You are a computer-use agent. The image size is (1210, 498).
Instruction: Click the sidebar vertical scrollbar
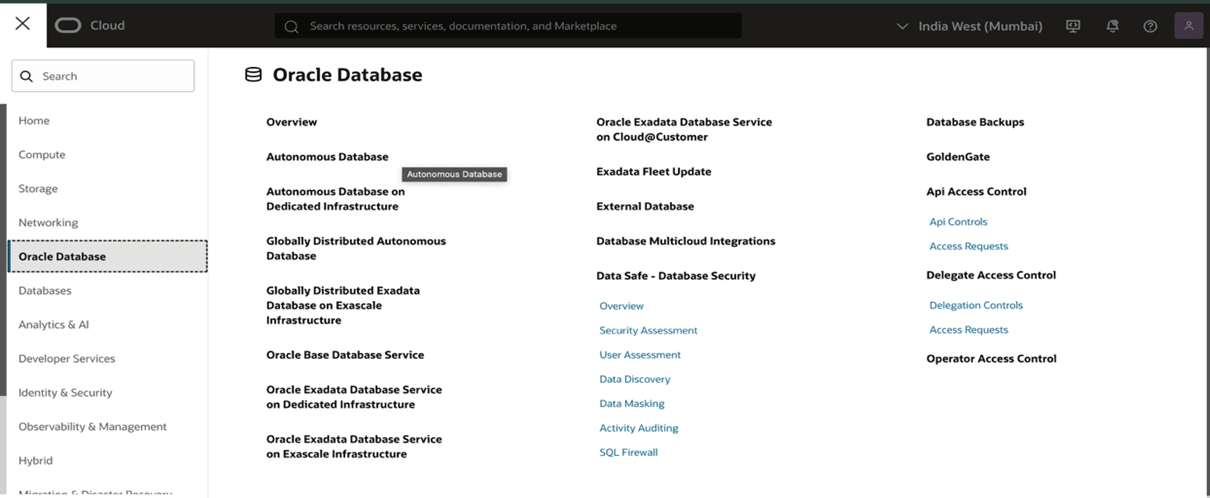click(3, 250)
